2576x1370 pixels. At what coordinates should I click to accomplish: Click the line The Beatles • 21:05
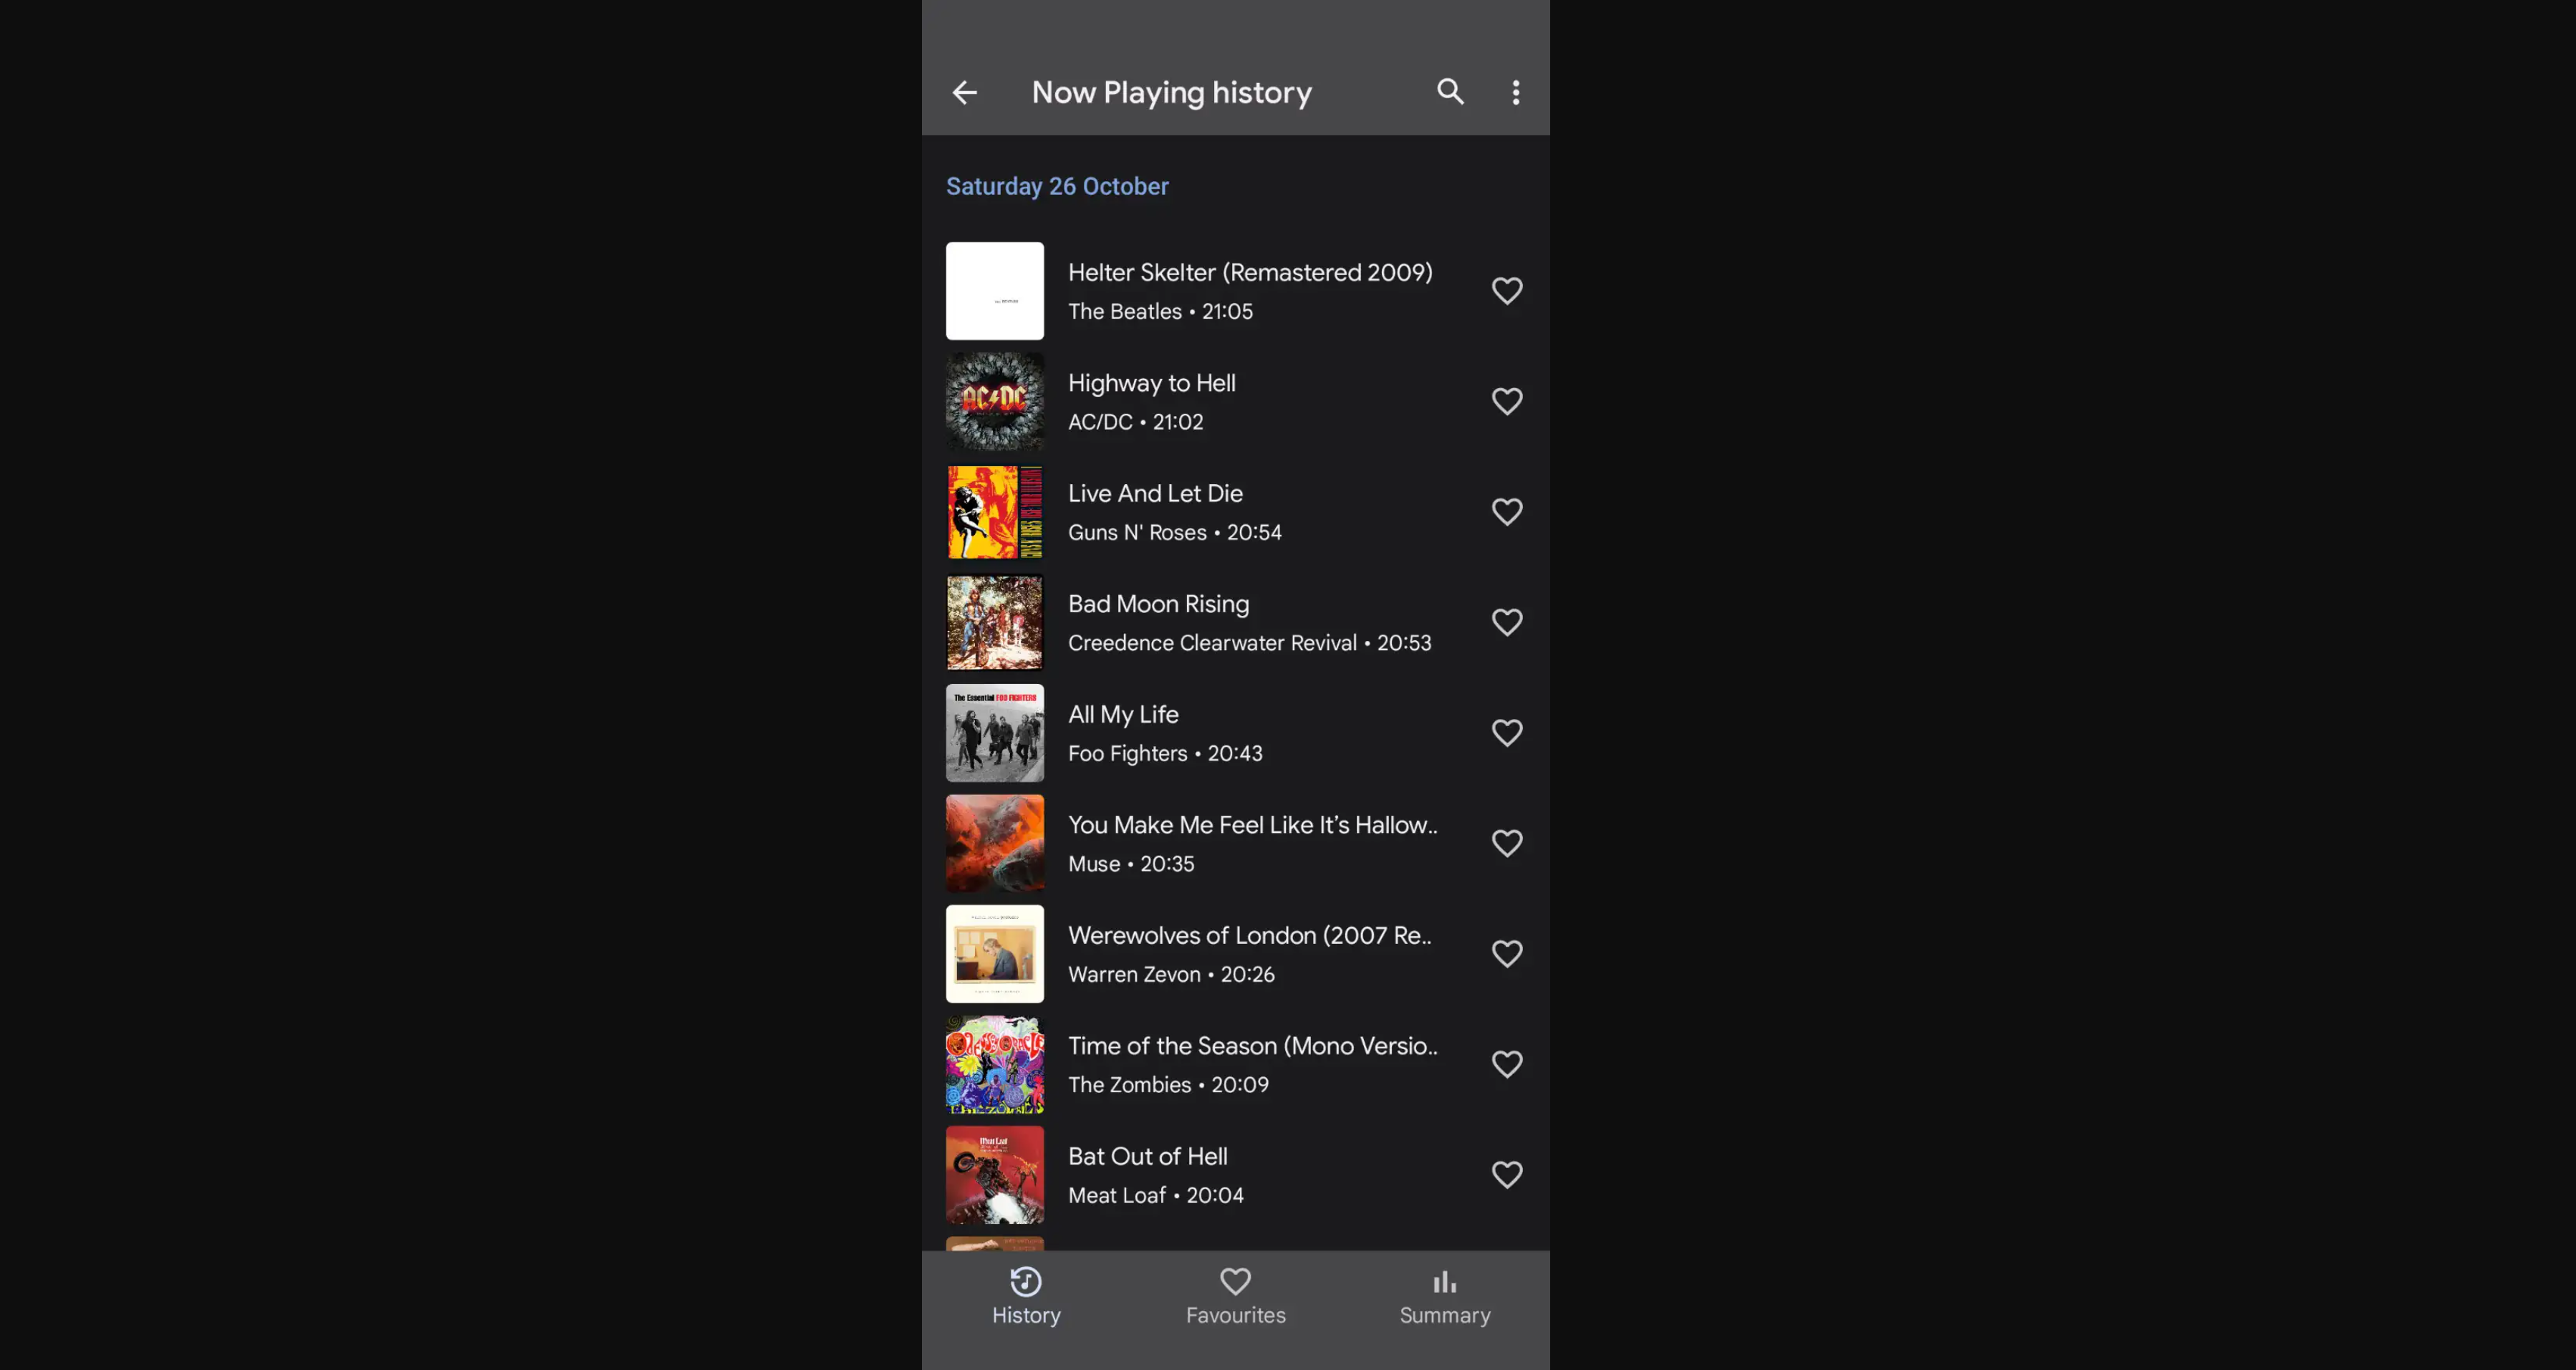(1160, 312)
